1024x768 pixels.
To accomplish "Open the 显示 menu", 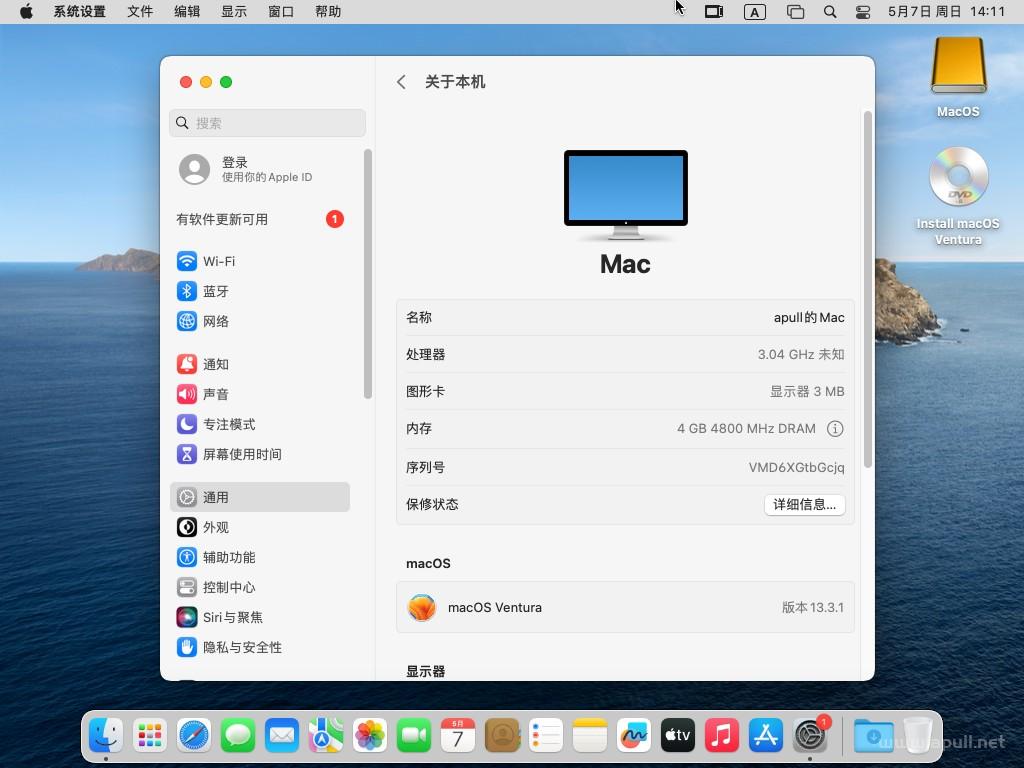I will (234, 12).
